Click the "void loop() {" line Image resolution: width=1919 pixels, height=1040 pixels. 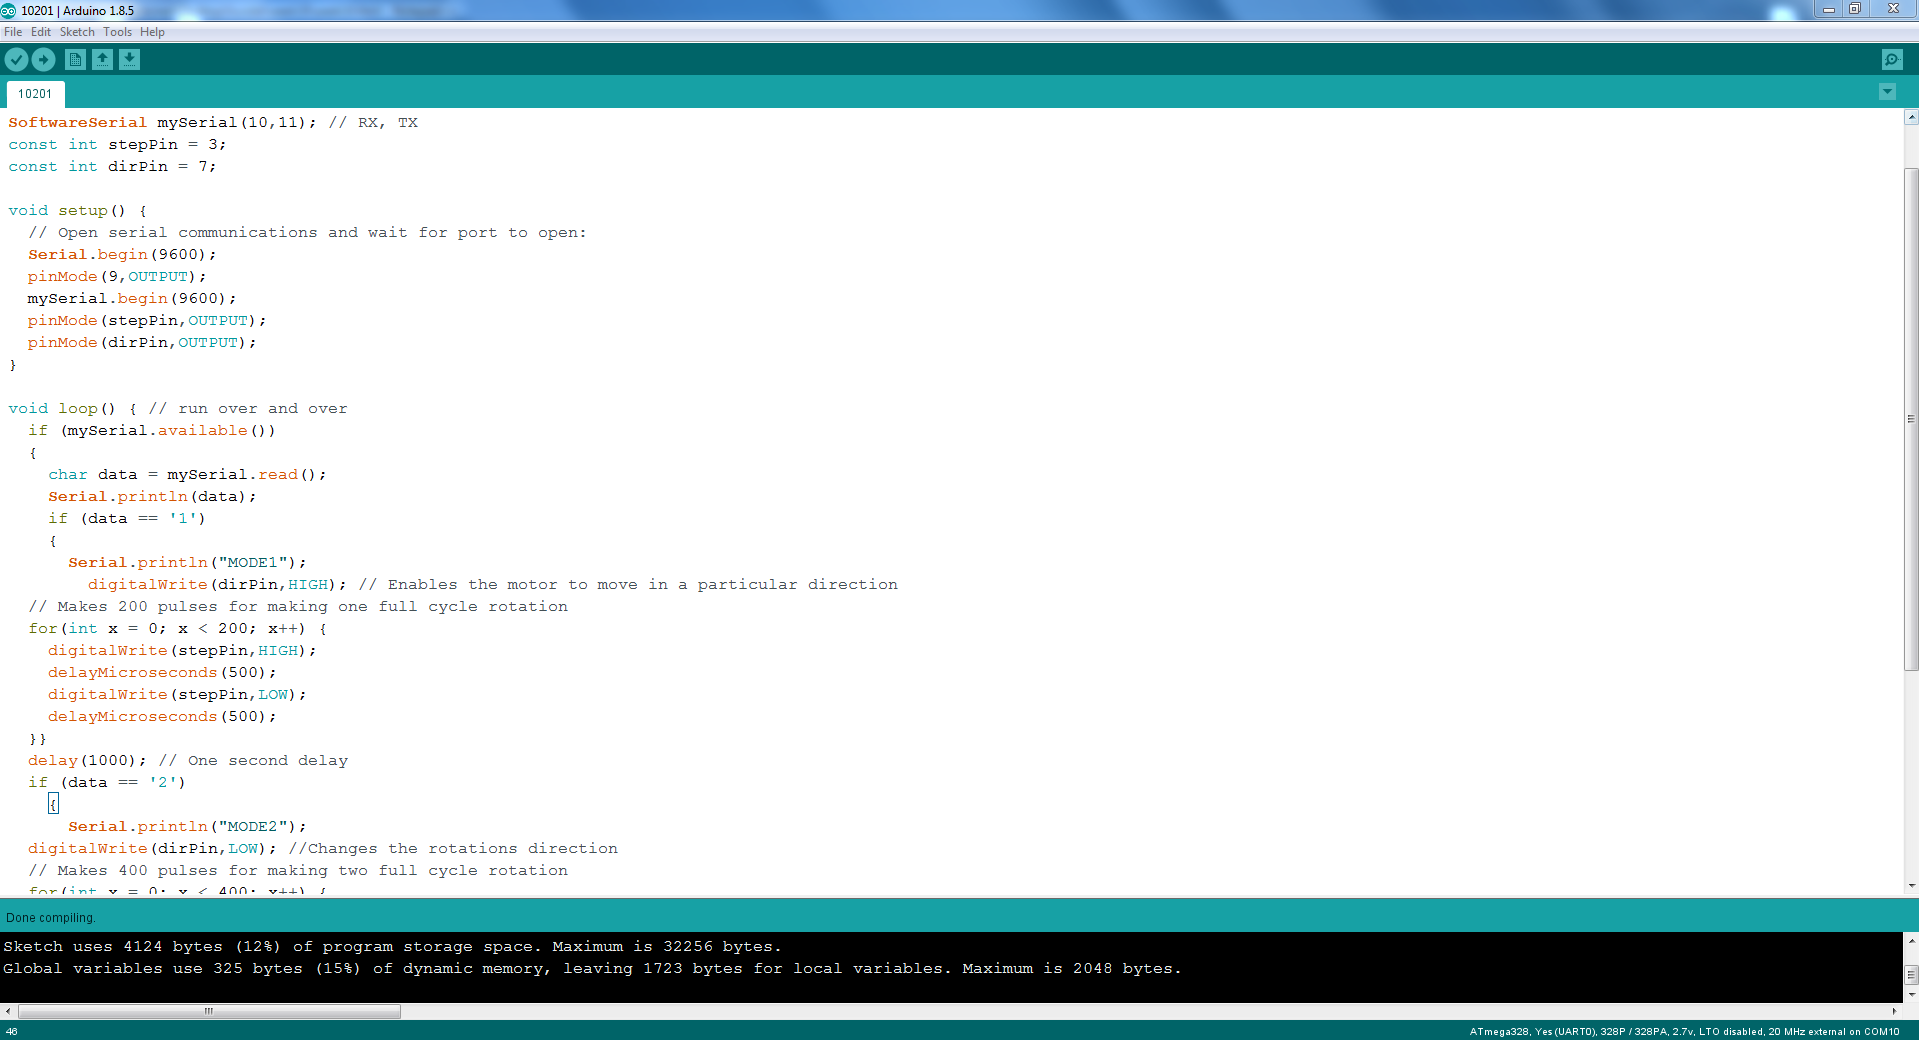pyautogui.click(x=72, y=409)
